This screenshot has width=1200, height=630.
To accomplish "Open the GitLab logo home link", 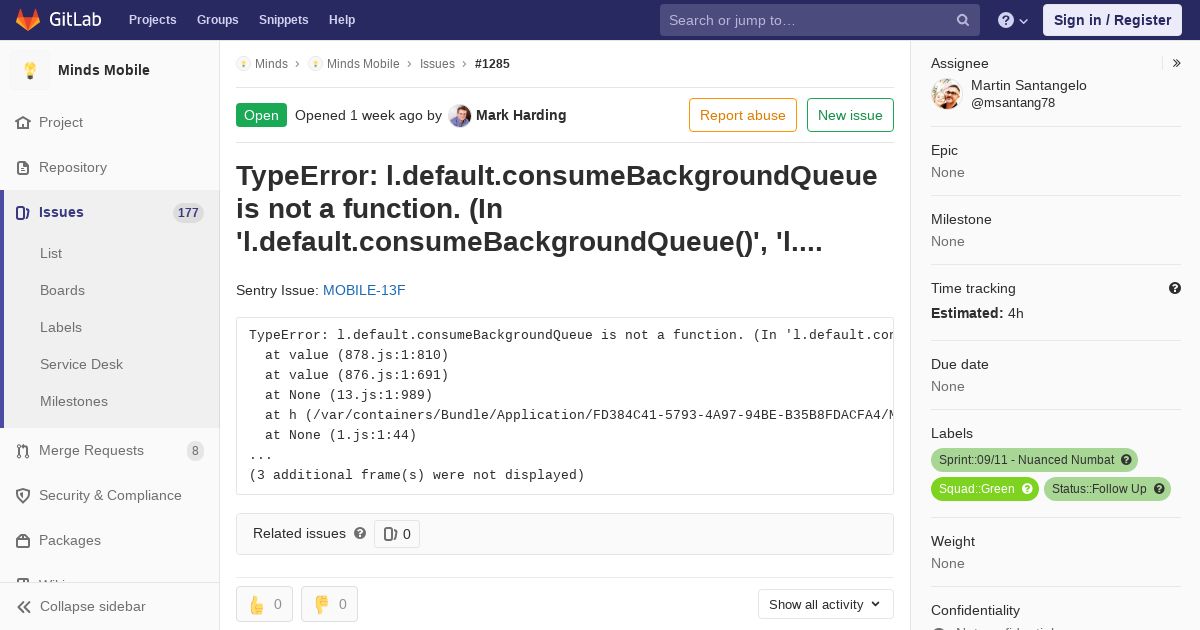I will pos(58,20).
